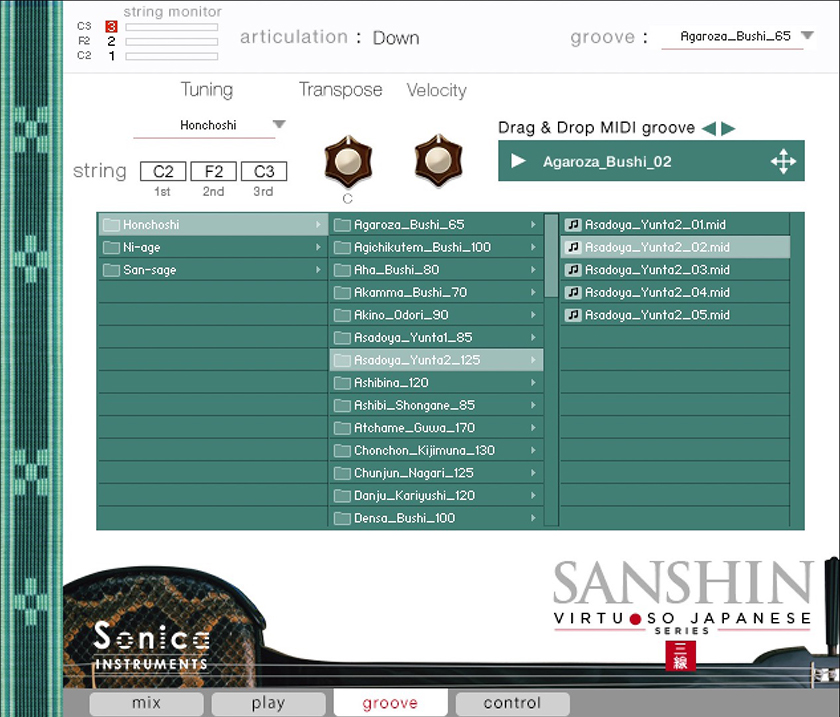This screenshot has height=717, width=840.
Task: Click the 3rd string C3 value box
Action: pyautogui.click(x=264, y=171)
